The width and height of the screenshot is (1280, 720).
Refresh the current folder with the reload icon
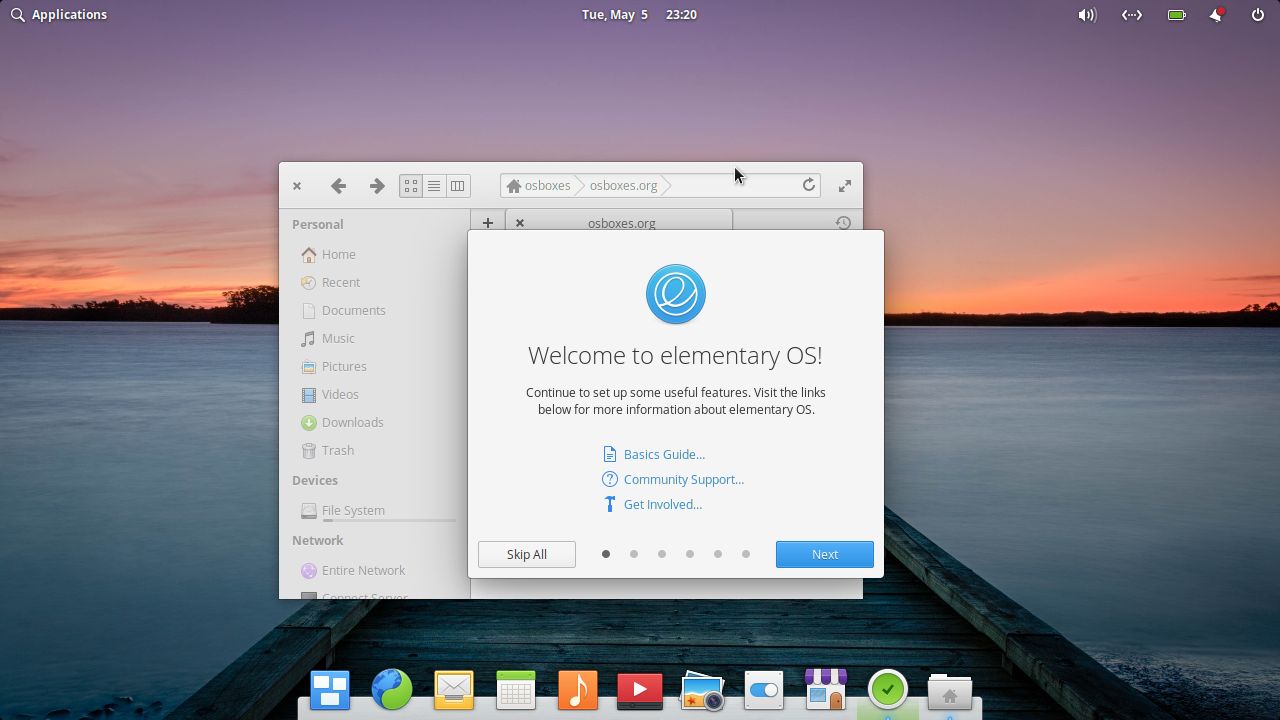click(809, 185)
